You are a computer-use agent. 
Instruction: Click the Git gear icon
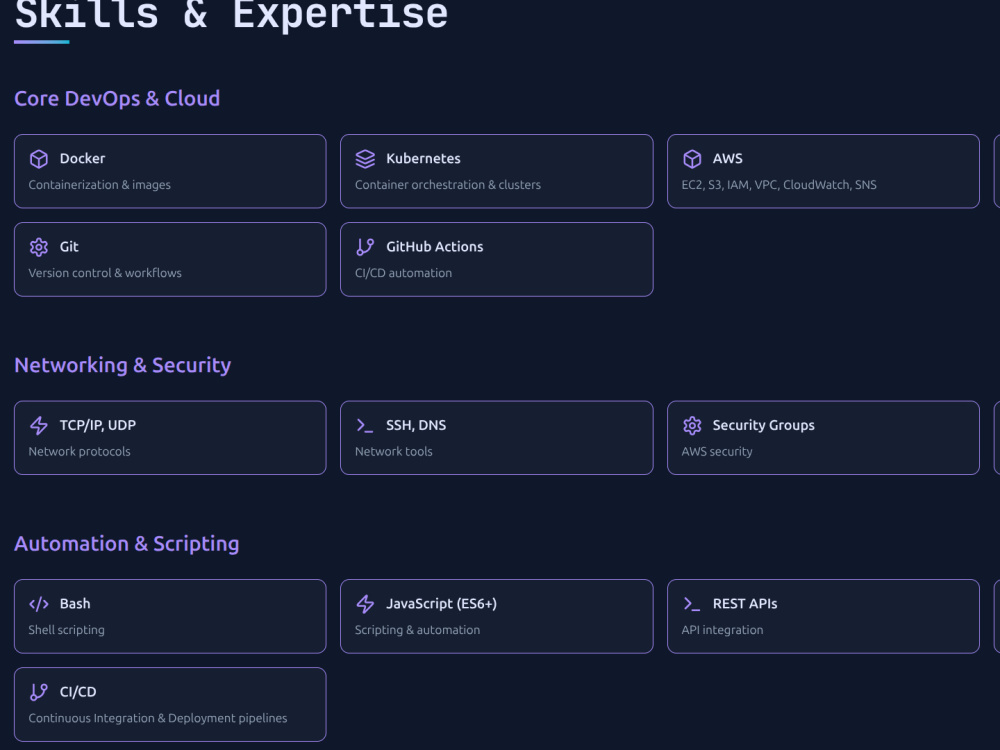39,247
